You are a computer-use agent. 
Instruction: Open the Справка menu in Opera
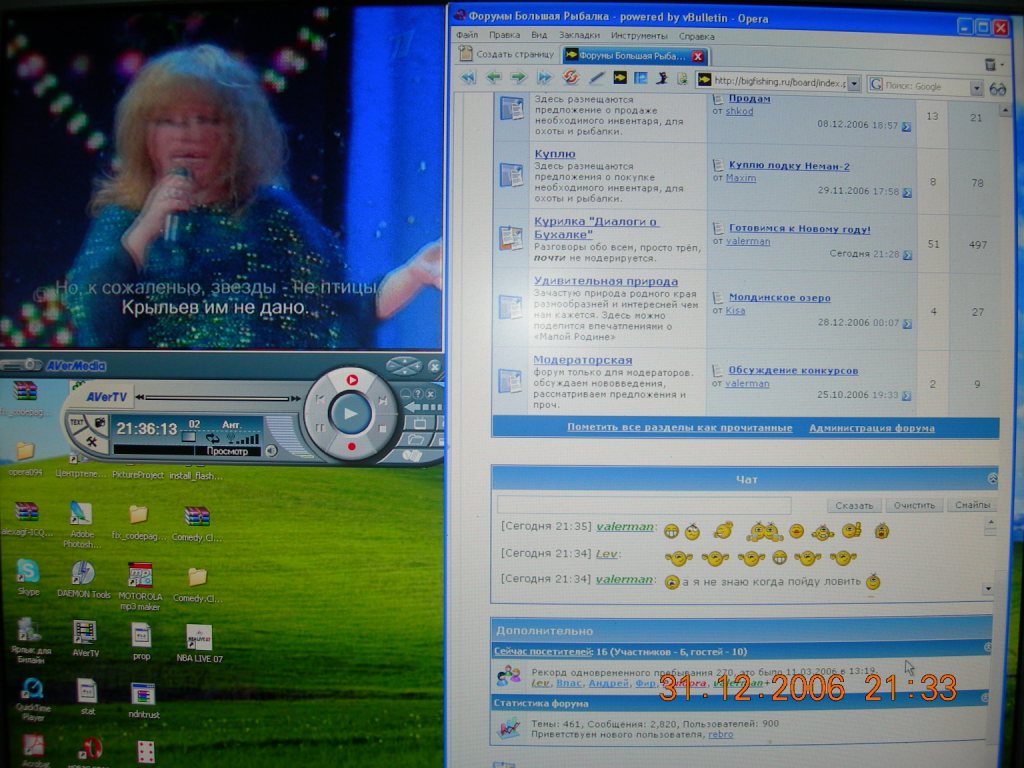(696, 37)
